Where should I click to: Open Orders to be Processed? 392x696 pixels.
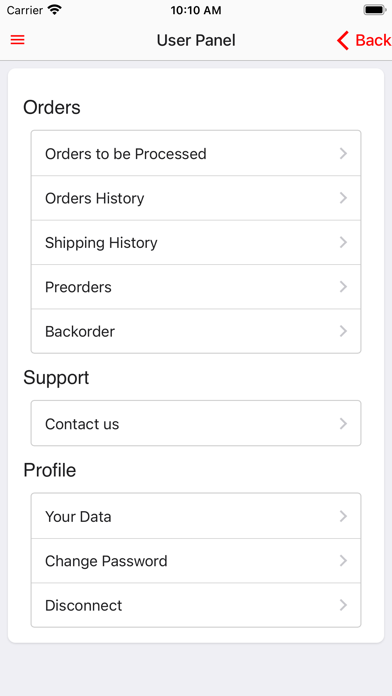(196, 153)
